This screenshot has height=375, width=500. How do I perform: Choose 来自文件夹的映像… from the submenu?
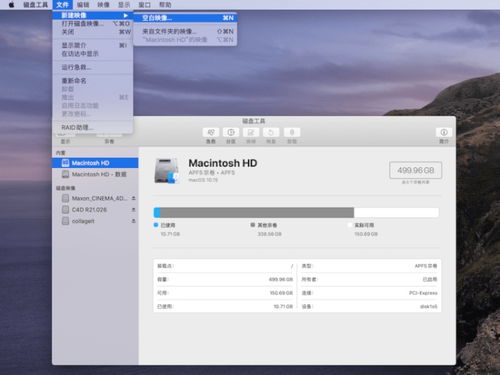(185, 31)
